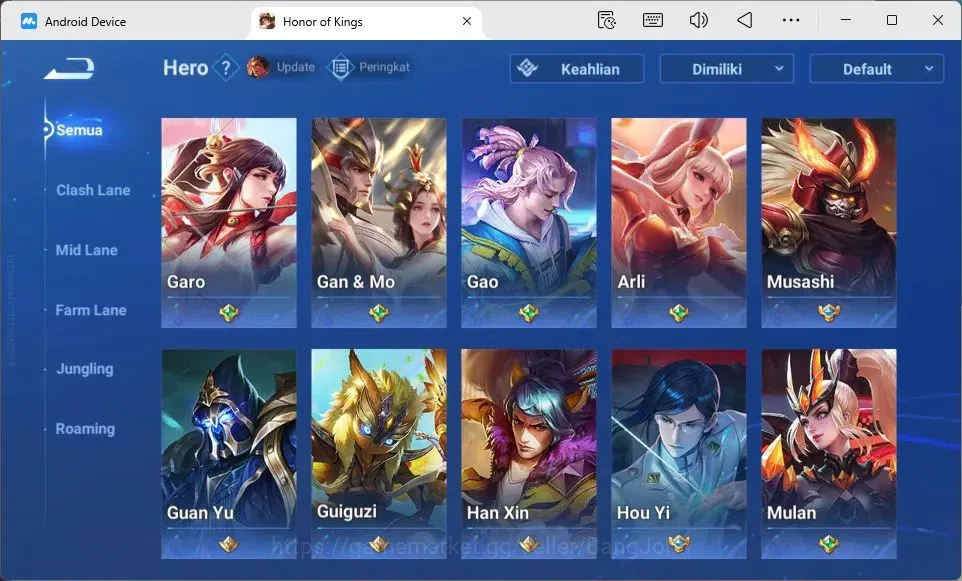Click the volume speaker icon

pos(698,20)
